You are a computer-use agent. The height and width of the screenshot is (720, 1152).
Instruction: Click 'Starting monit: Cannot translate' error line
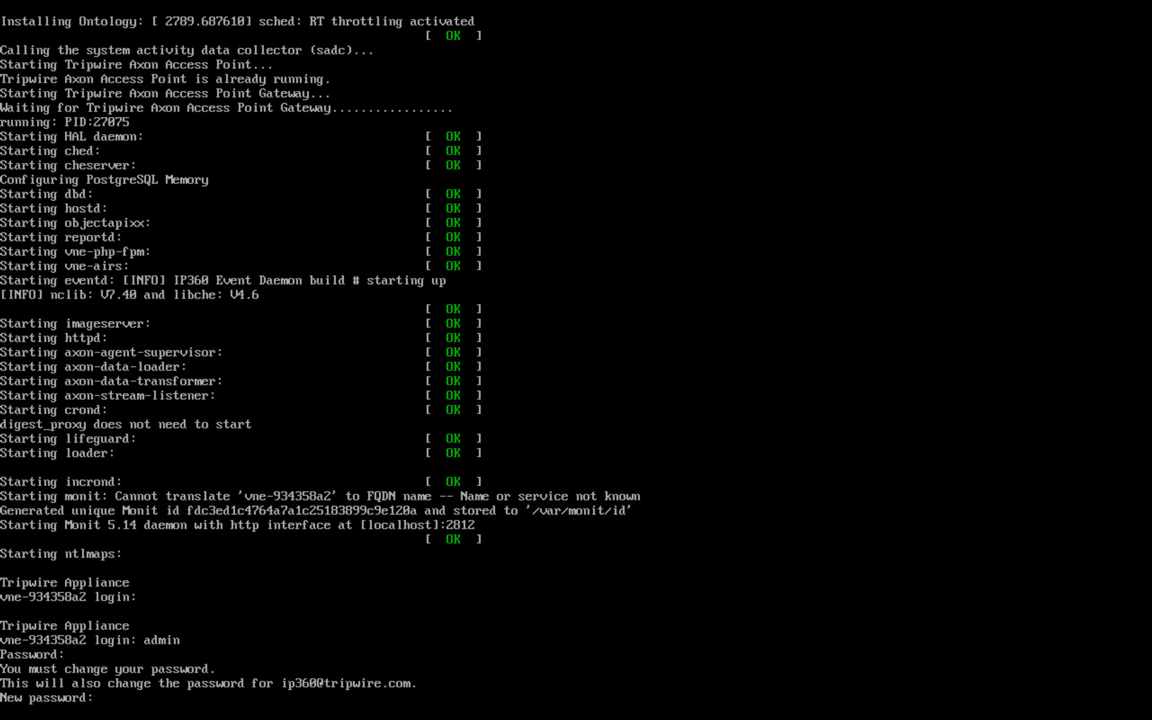click(320, 497)
